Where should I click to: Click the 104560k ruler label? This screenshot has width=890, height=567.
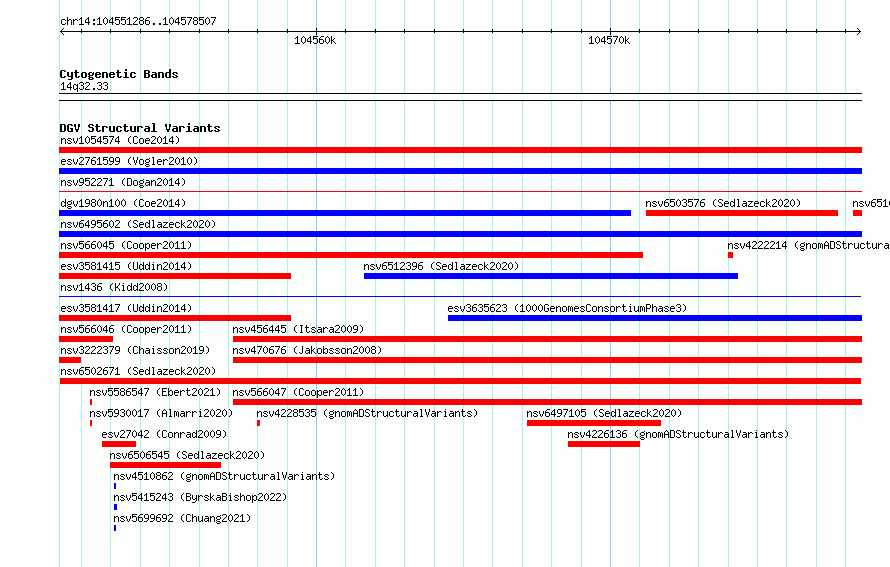(315, 40)
